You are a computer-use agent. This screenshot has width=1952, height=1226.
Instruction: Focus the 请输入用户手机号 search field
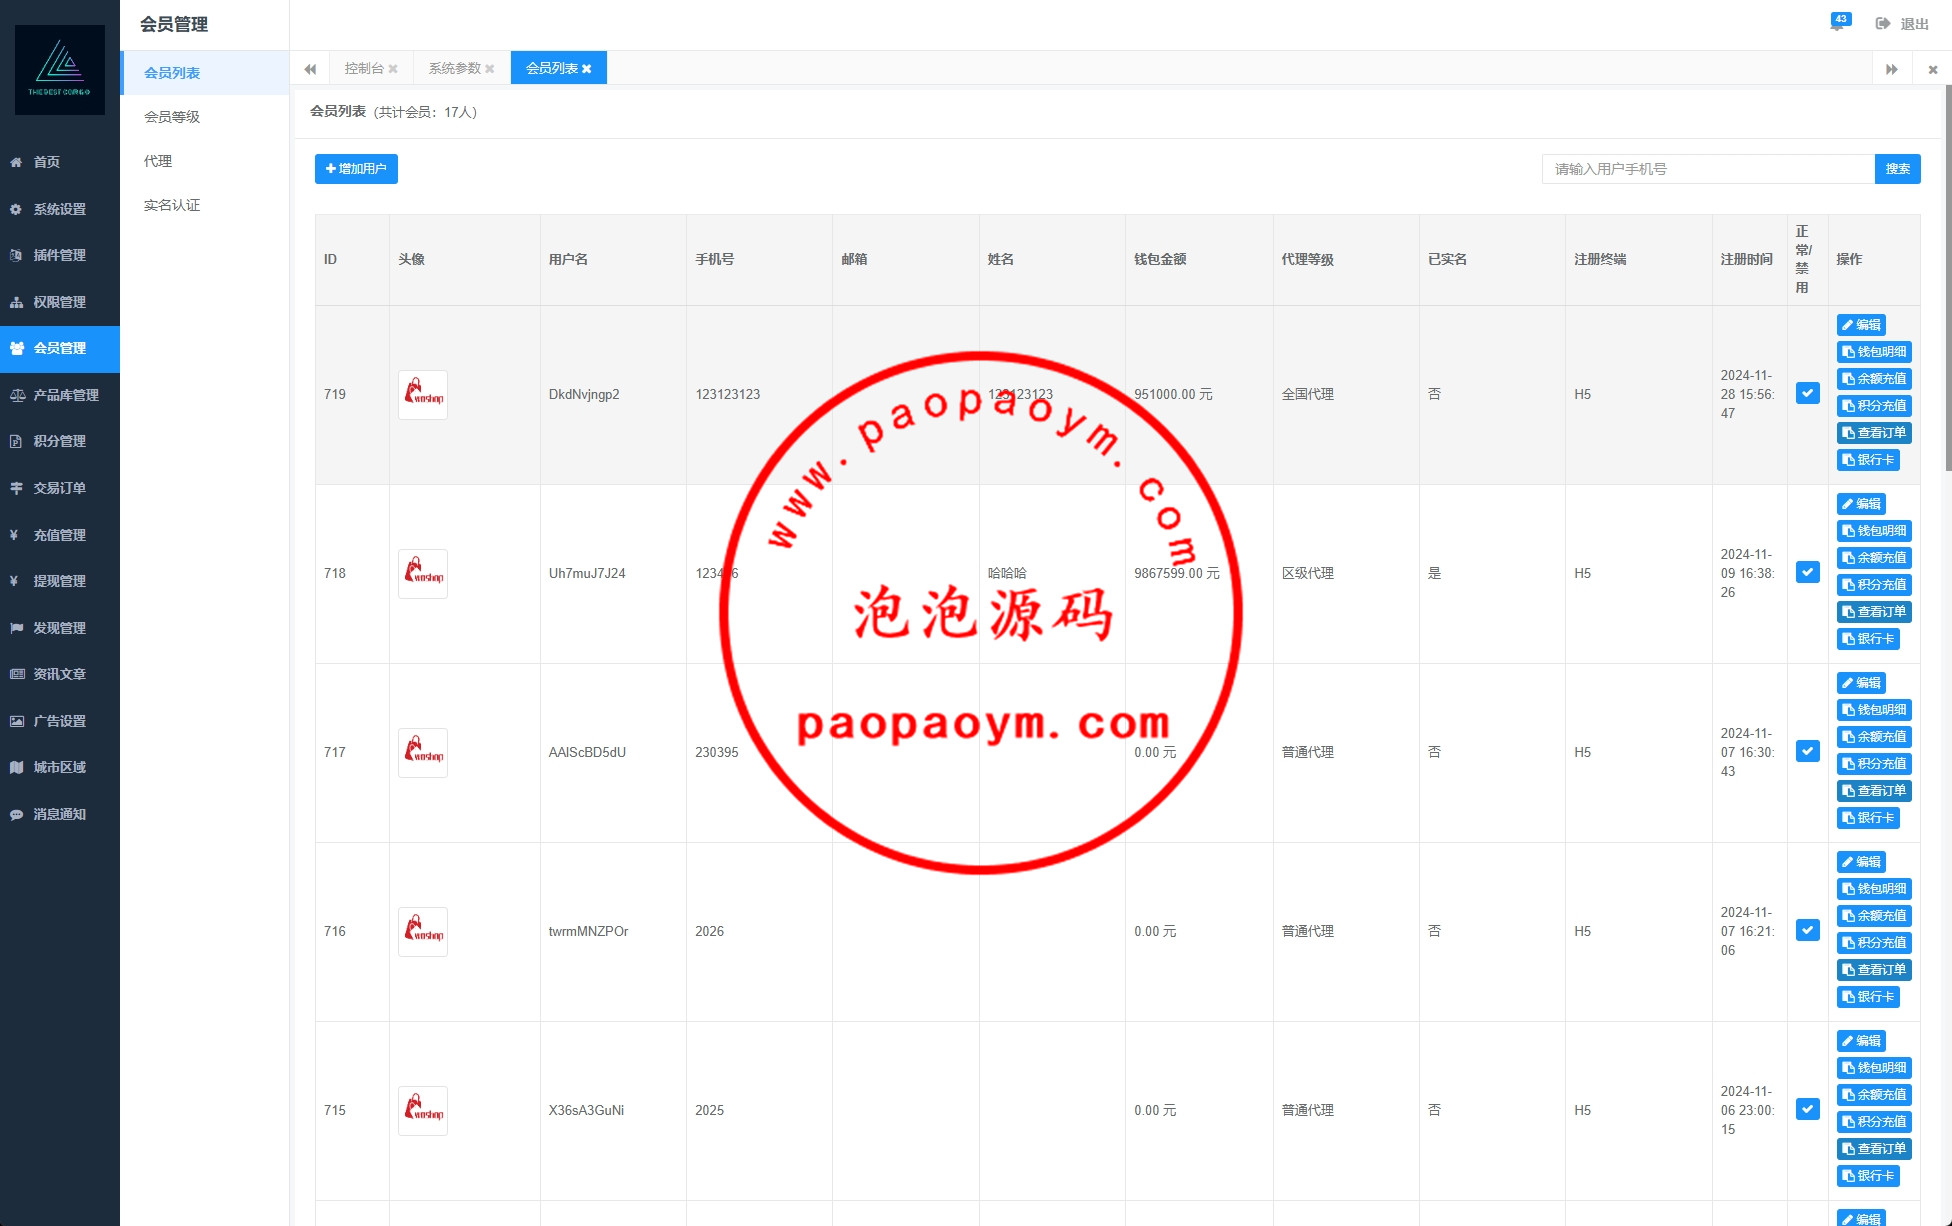[1708, 169]
